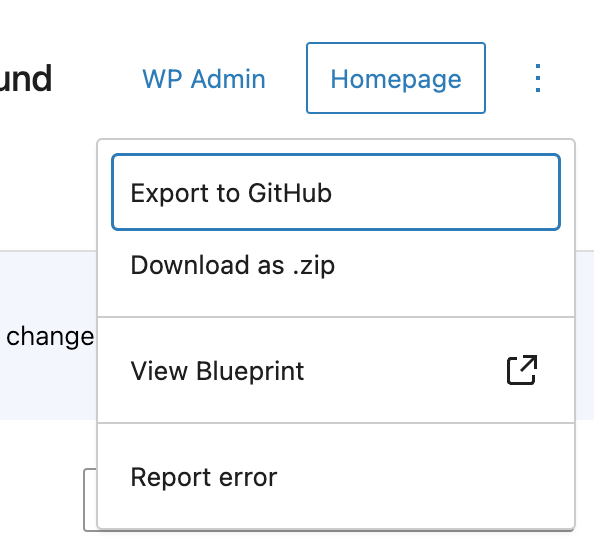
Task: Collapse the dropdown via vertical ellipsis
Action: [538, 78]
